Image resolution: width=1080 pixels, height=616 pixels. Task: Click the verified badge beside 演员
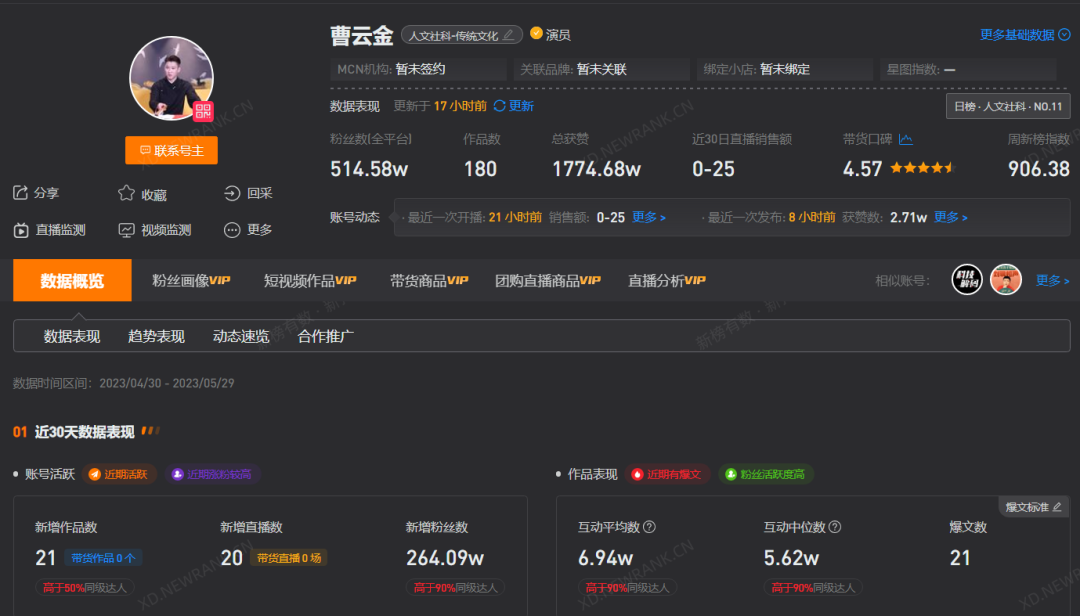point(536,33)
